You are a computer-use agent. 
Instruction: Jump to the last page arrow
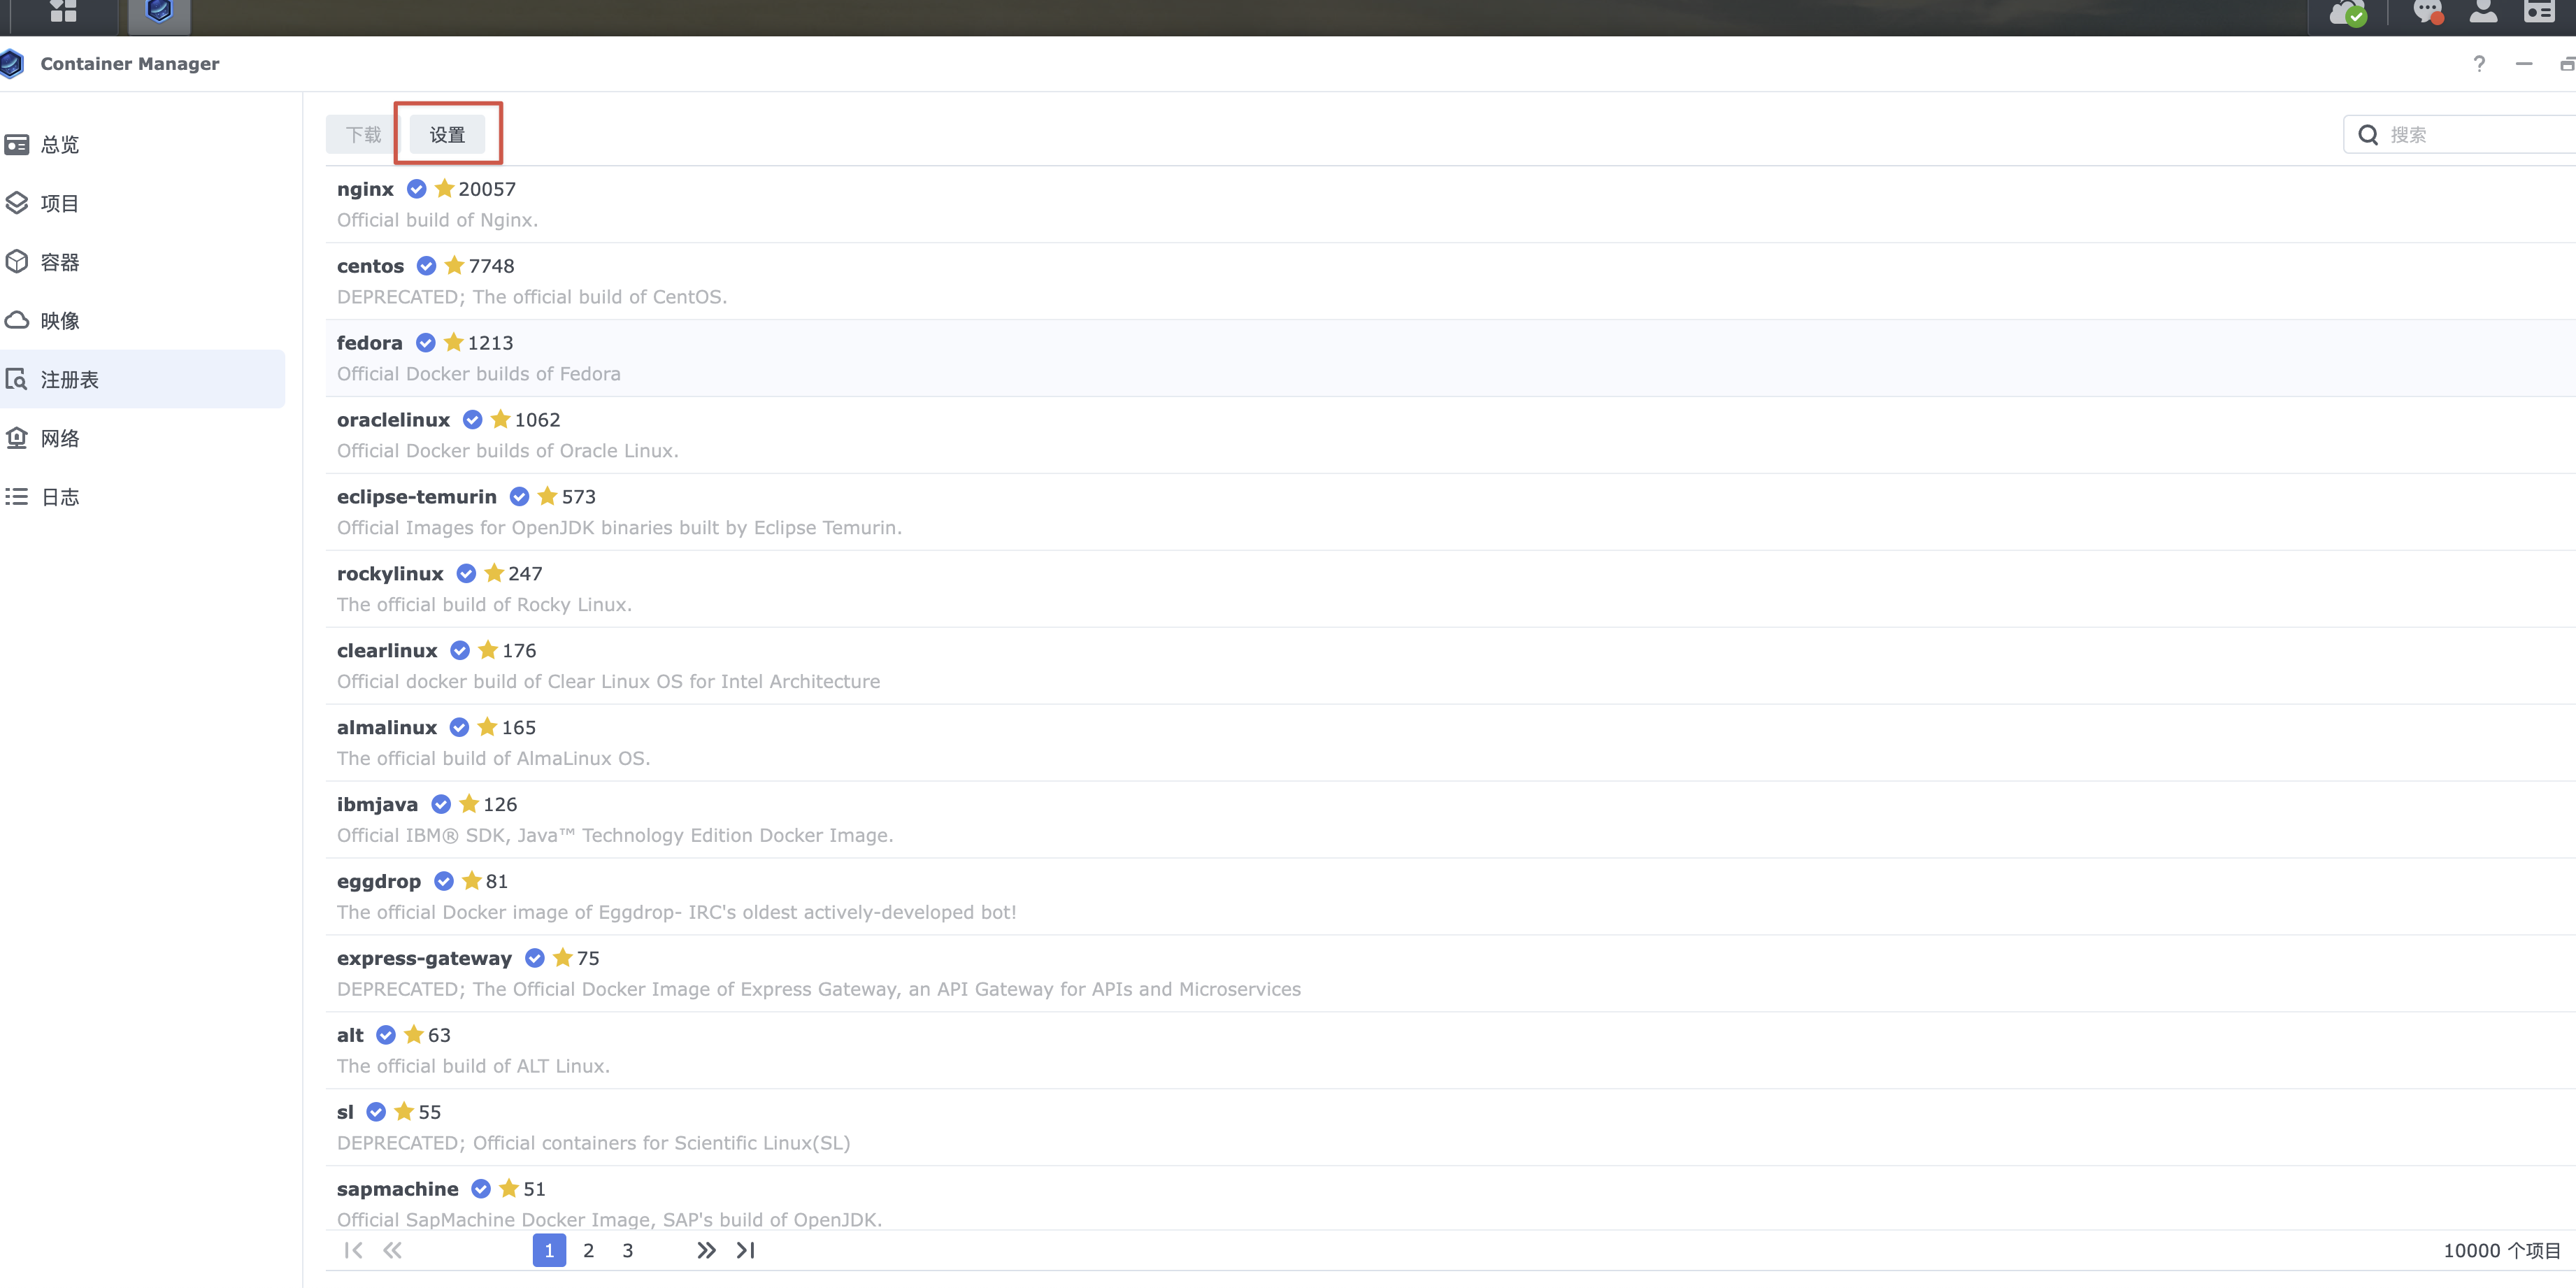pos(746,1250)
